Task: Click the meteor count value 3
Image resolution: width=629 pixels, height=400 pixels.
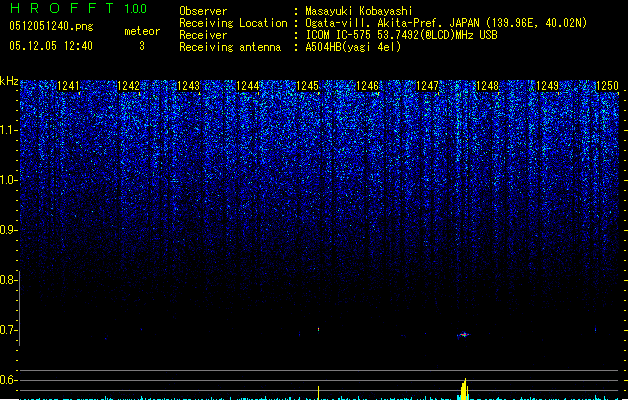Action: [x=142, y=46]
